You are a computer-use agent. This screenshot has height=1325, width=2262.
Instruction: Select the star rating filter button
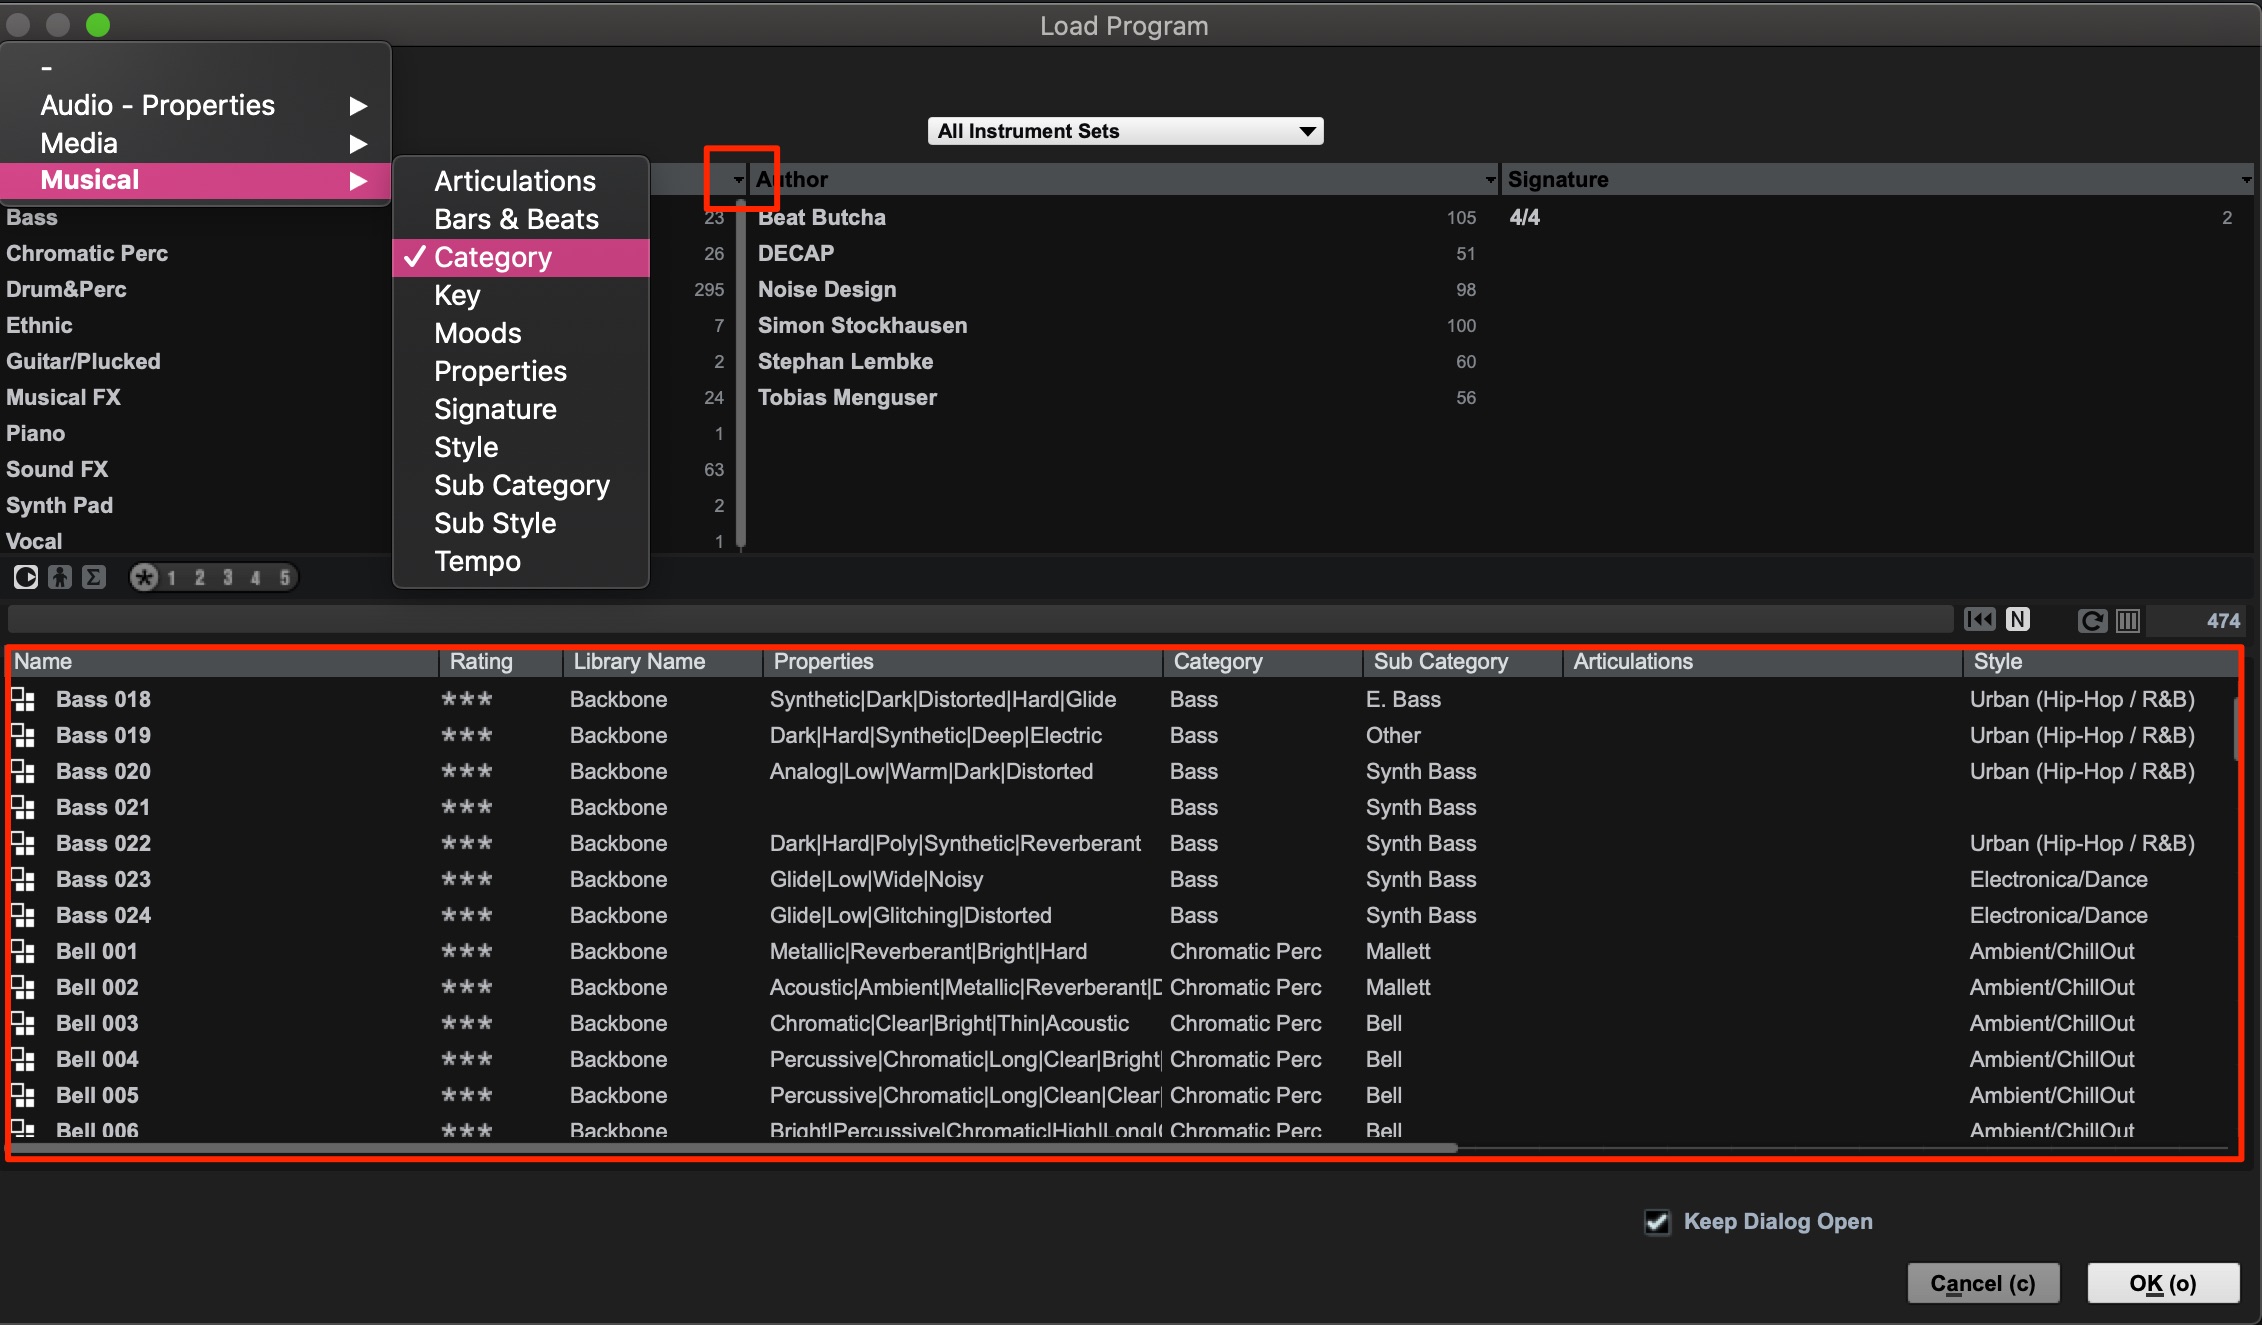145,577
